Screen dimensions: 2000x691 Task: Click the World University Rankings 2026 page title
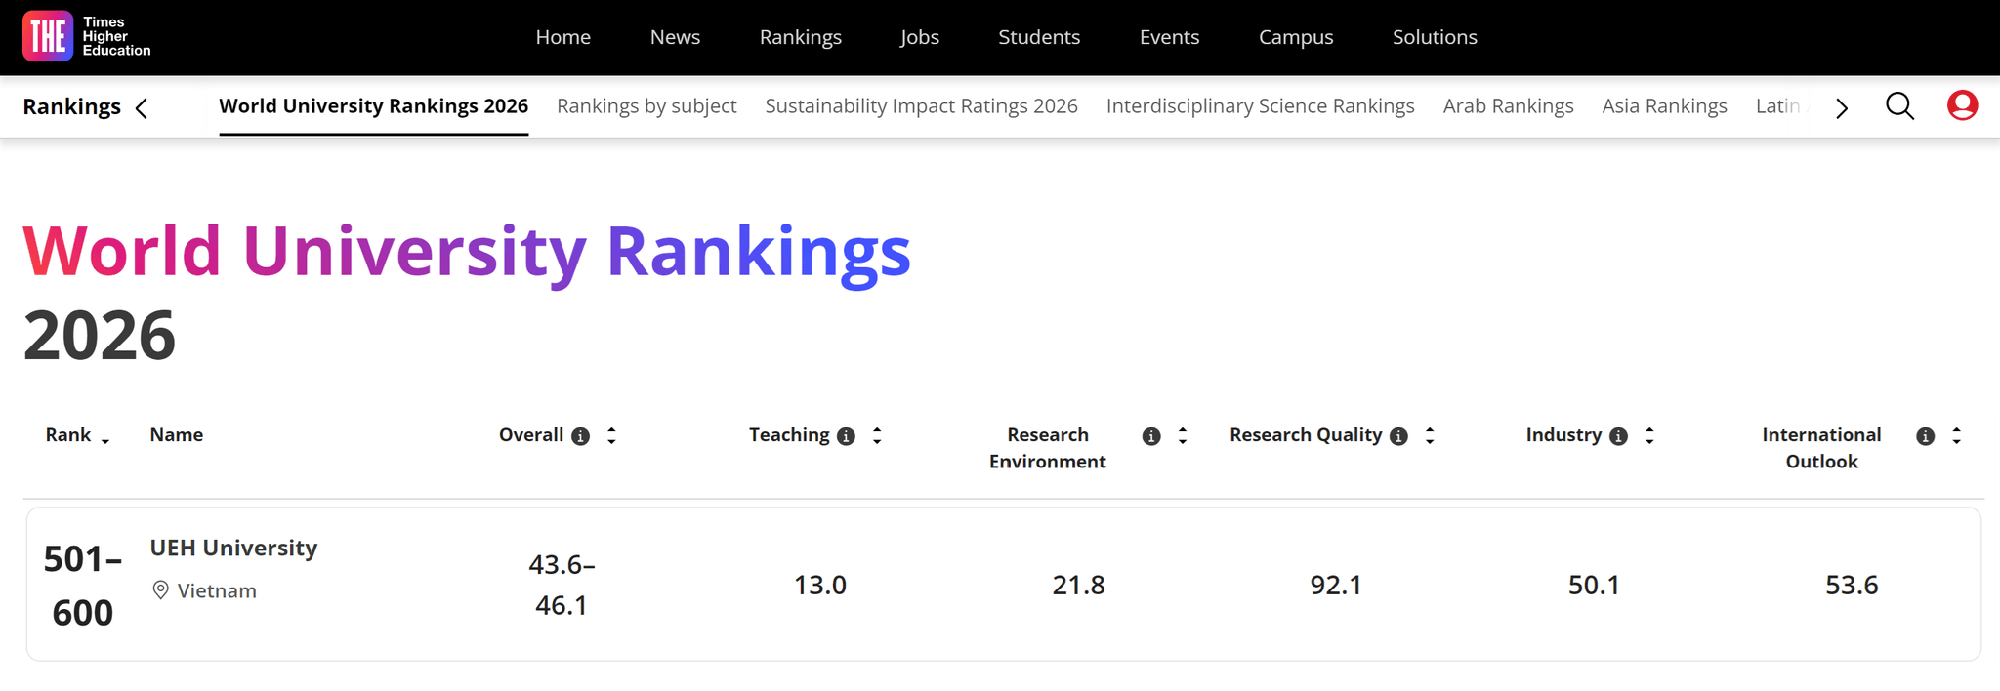[467, 292]
